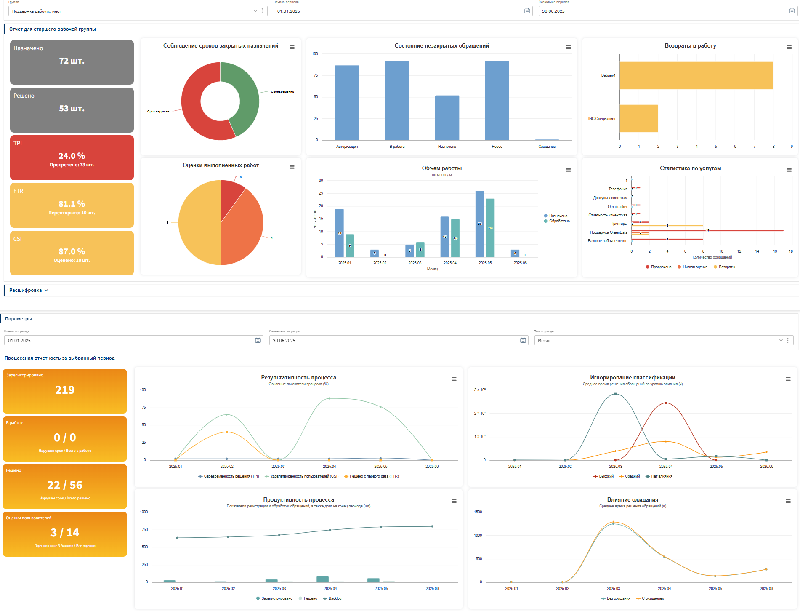Image resolution: width=800 pixels, height=611 pixels.
Task: Collapse the "Параметры" section header
Action: (x=22, y=319)
